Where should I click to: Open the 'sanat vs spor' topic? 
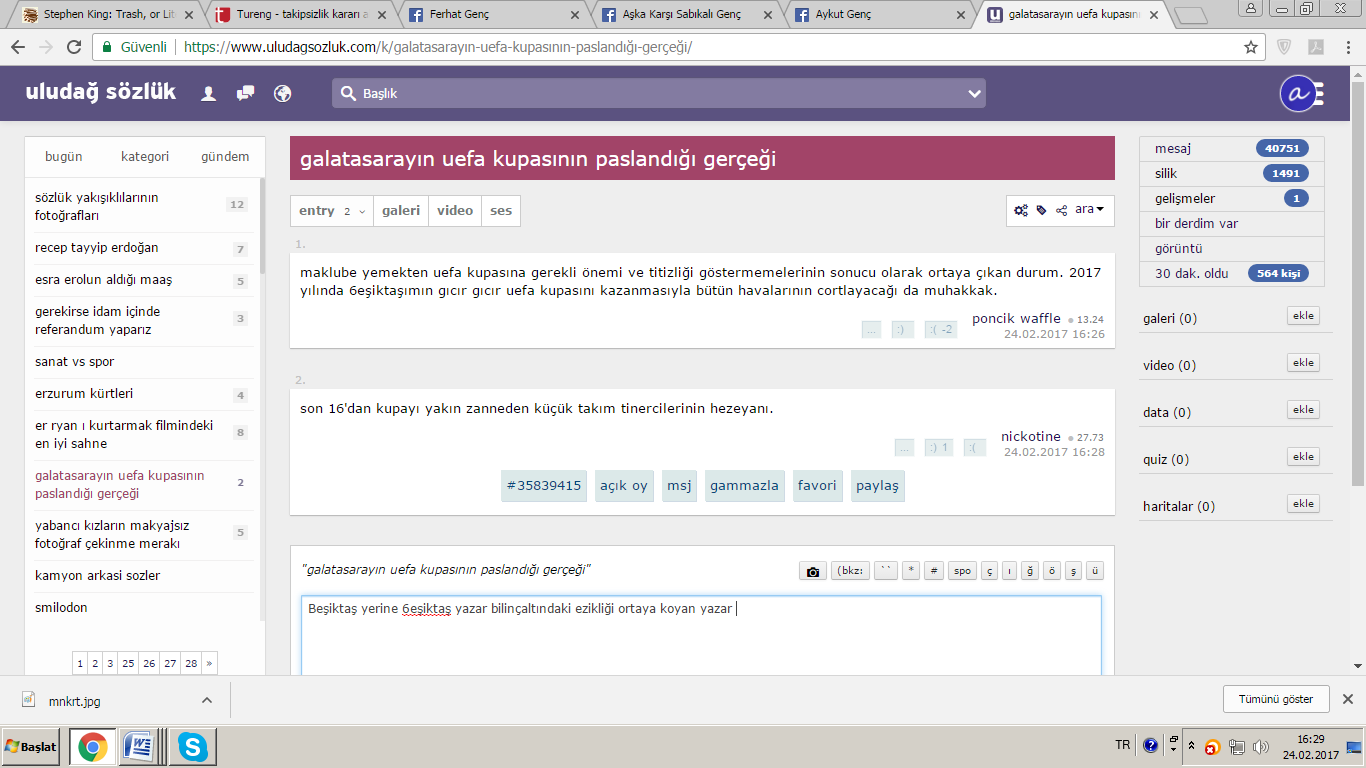(x=75, y=362)
